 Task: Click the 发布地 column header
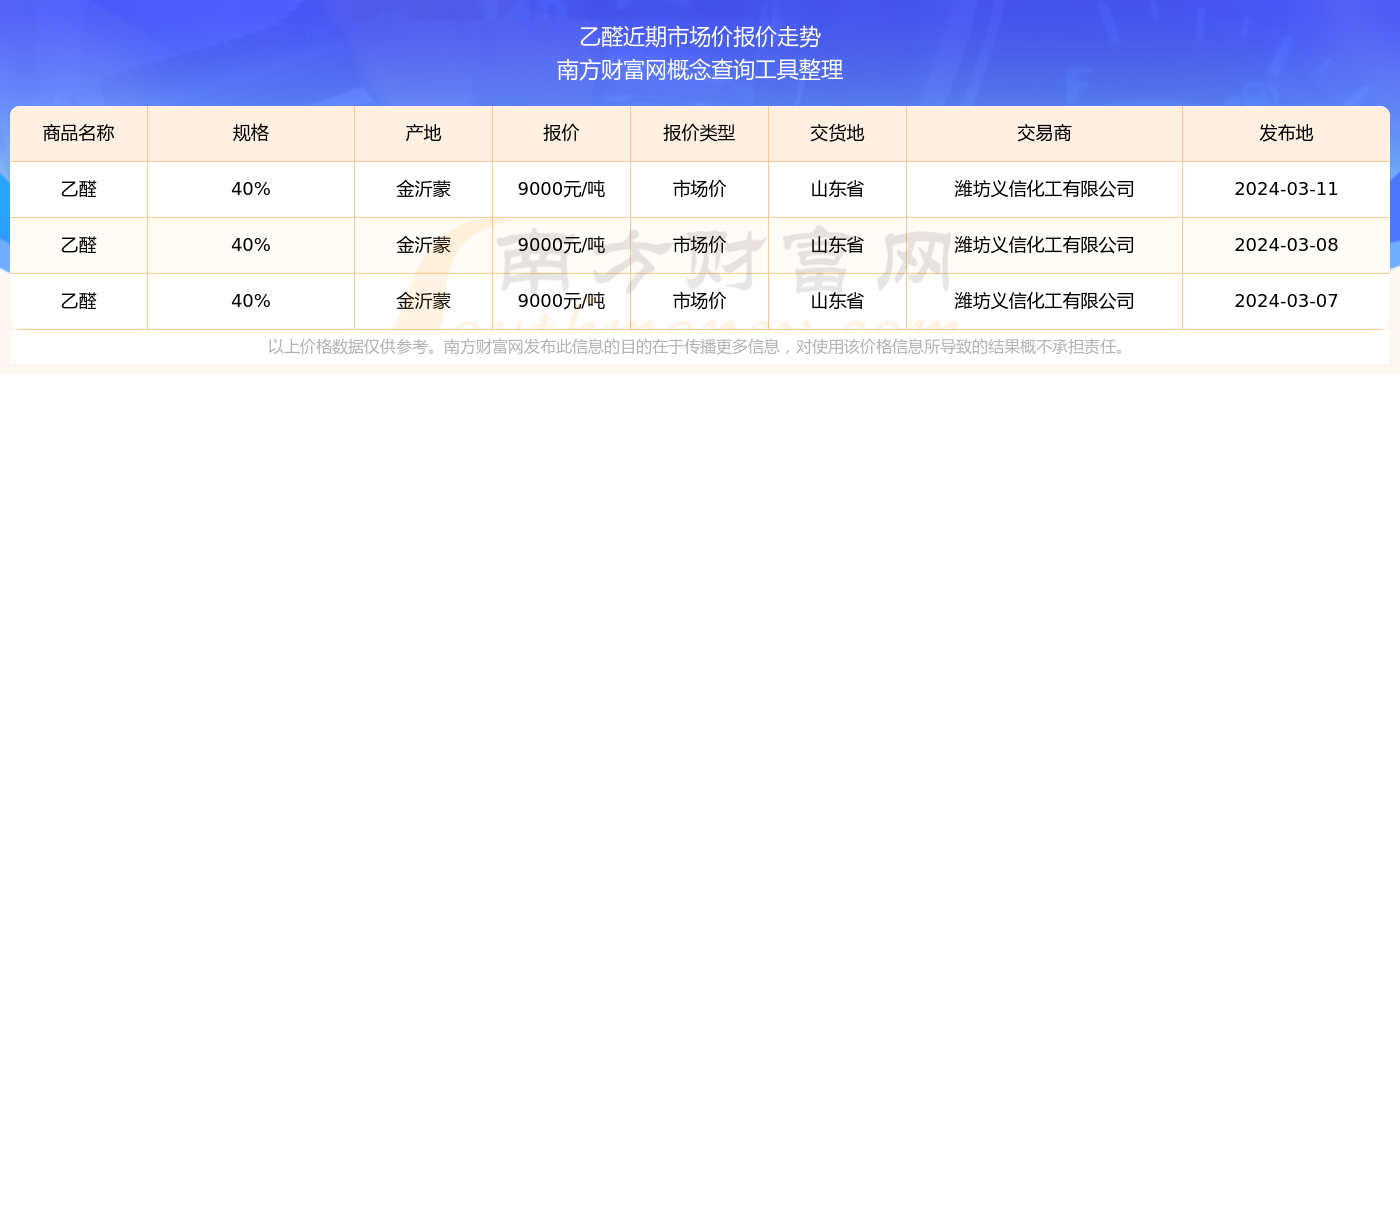tap(1286, 133)
